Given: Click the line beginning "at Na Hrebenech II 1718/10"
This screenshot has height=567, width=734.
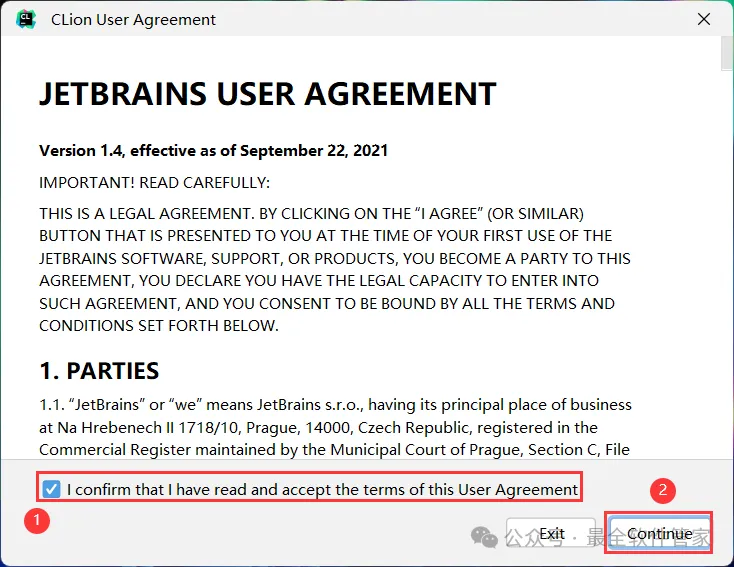Looking at the screenshot, I should 318,427.
